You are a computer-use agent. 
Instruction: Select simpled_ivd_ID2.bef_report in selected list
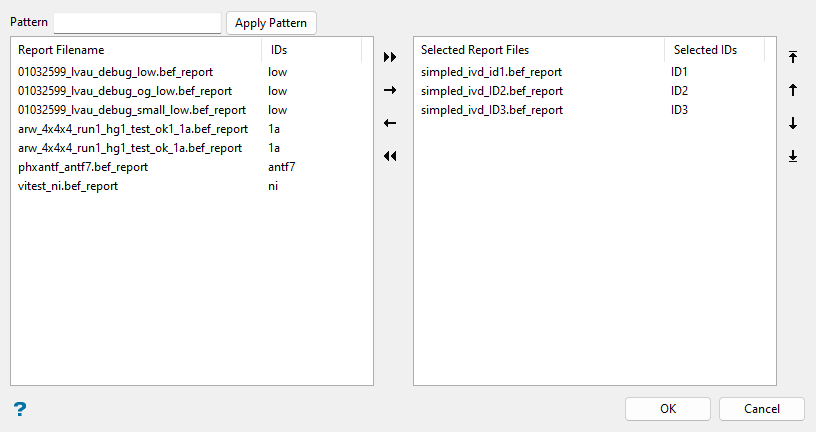[x=492, y=91]
